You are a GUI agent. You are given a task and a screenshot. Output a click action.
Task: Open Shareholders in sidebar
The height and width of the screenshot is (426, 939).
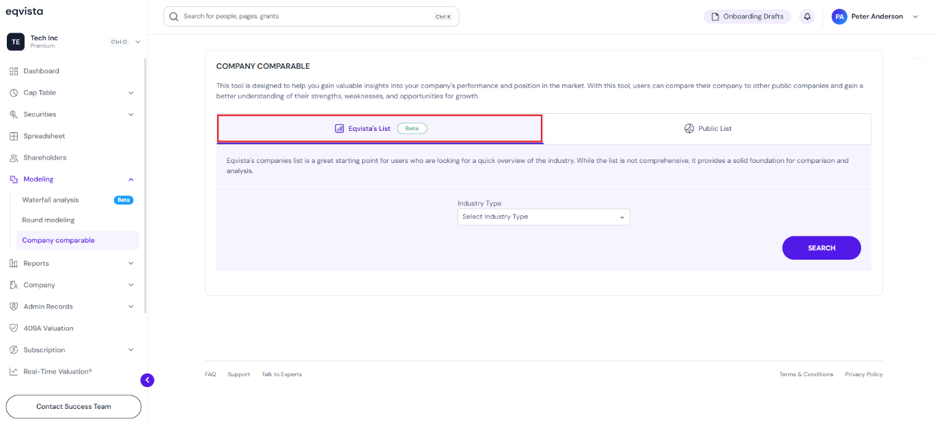(x=45, y=158)
